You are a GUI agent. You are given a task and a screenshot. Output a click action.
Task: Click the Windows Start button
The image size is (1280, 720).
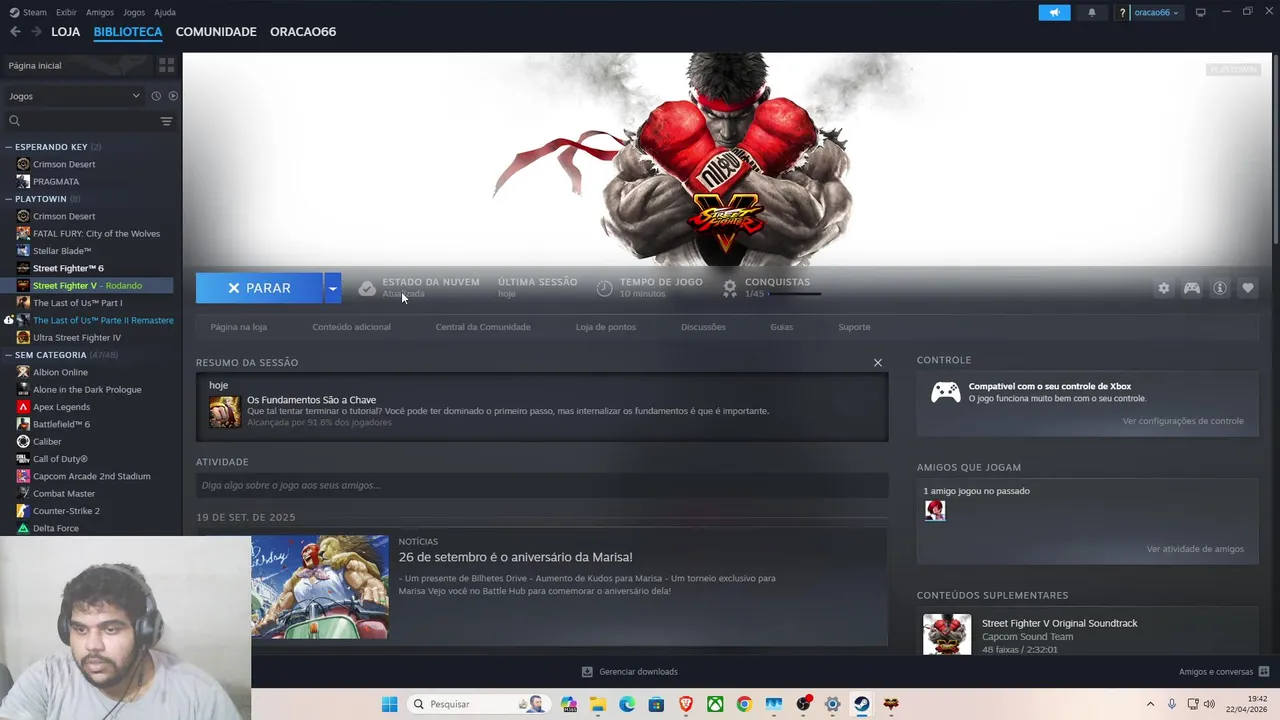click(x=389, y=704)
